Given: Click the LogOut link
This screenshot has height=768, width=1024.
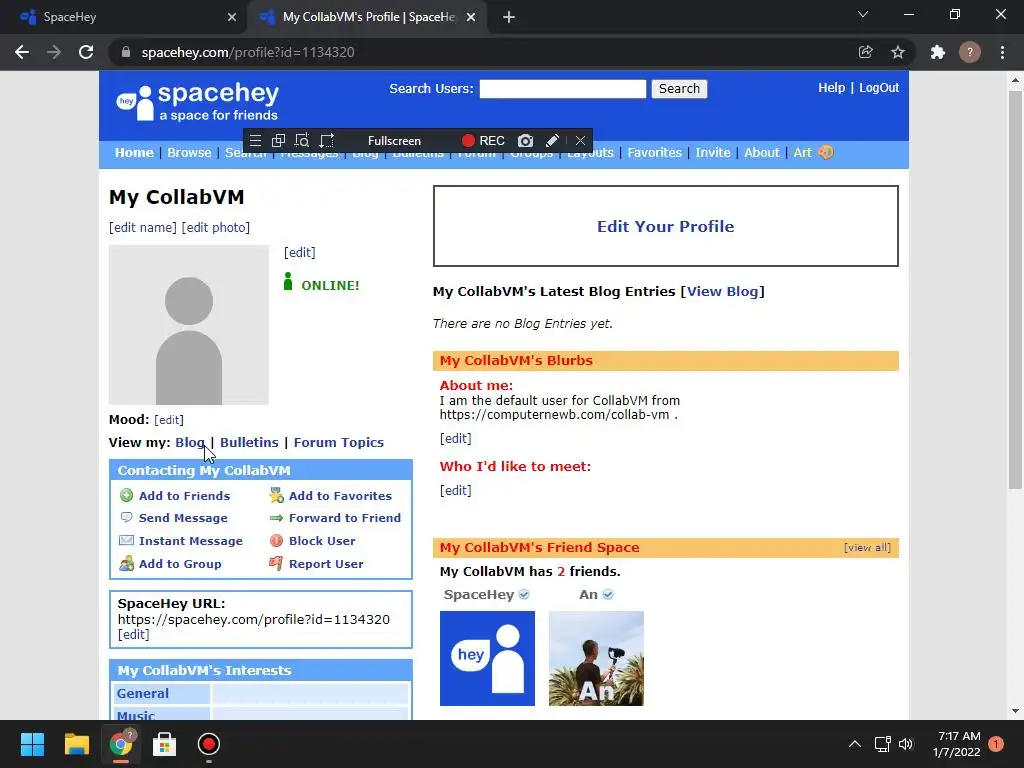Looking at the screenshot, I should pyautogui.click(x=879, y=88).
